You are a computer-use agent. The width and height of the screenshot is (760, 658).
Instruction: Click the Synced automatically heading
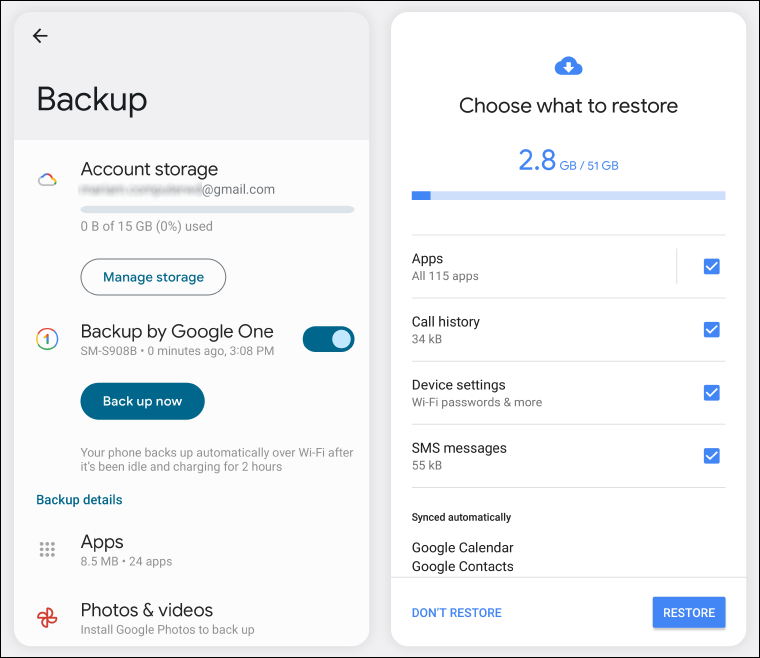click(461, 517)
